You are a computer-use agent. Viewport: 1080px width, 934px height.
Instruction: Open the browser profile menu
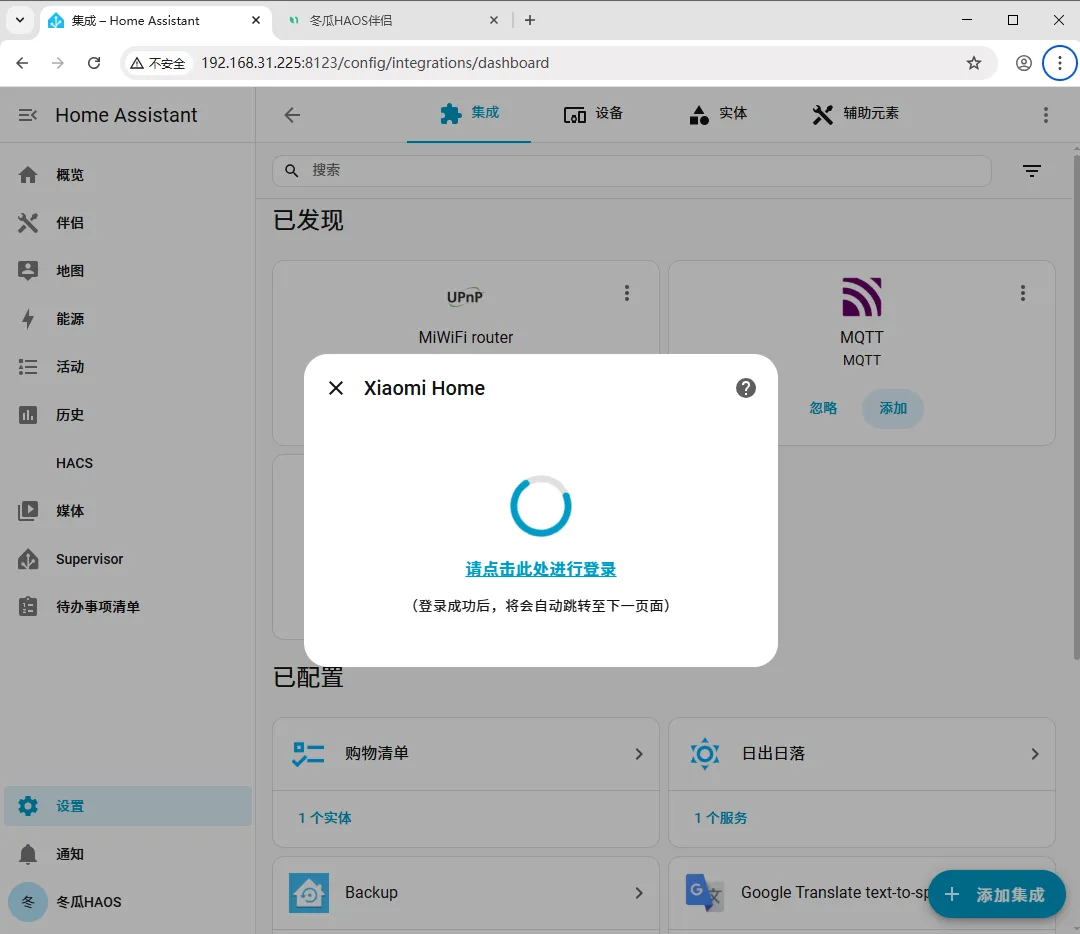tap(1024, 63)
